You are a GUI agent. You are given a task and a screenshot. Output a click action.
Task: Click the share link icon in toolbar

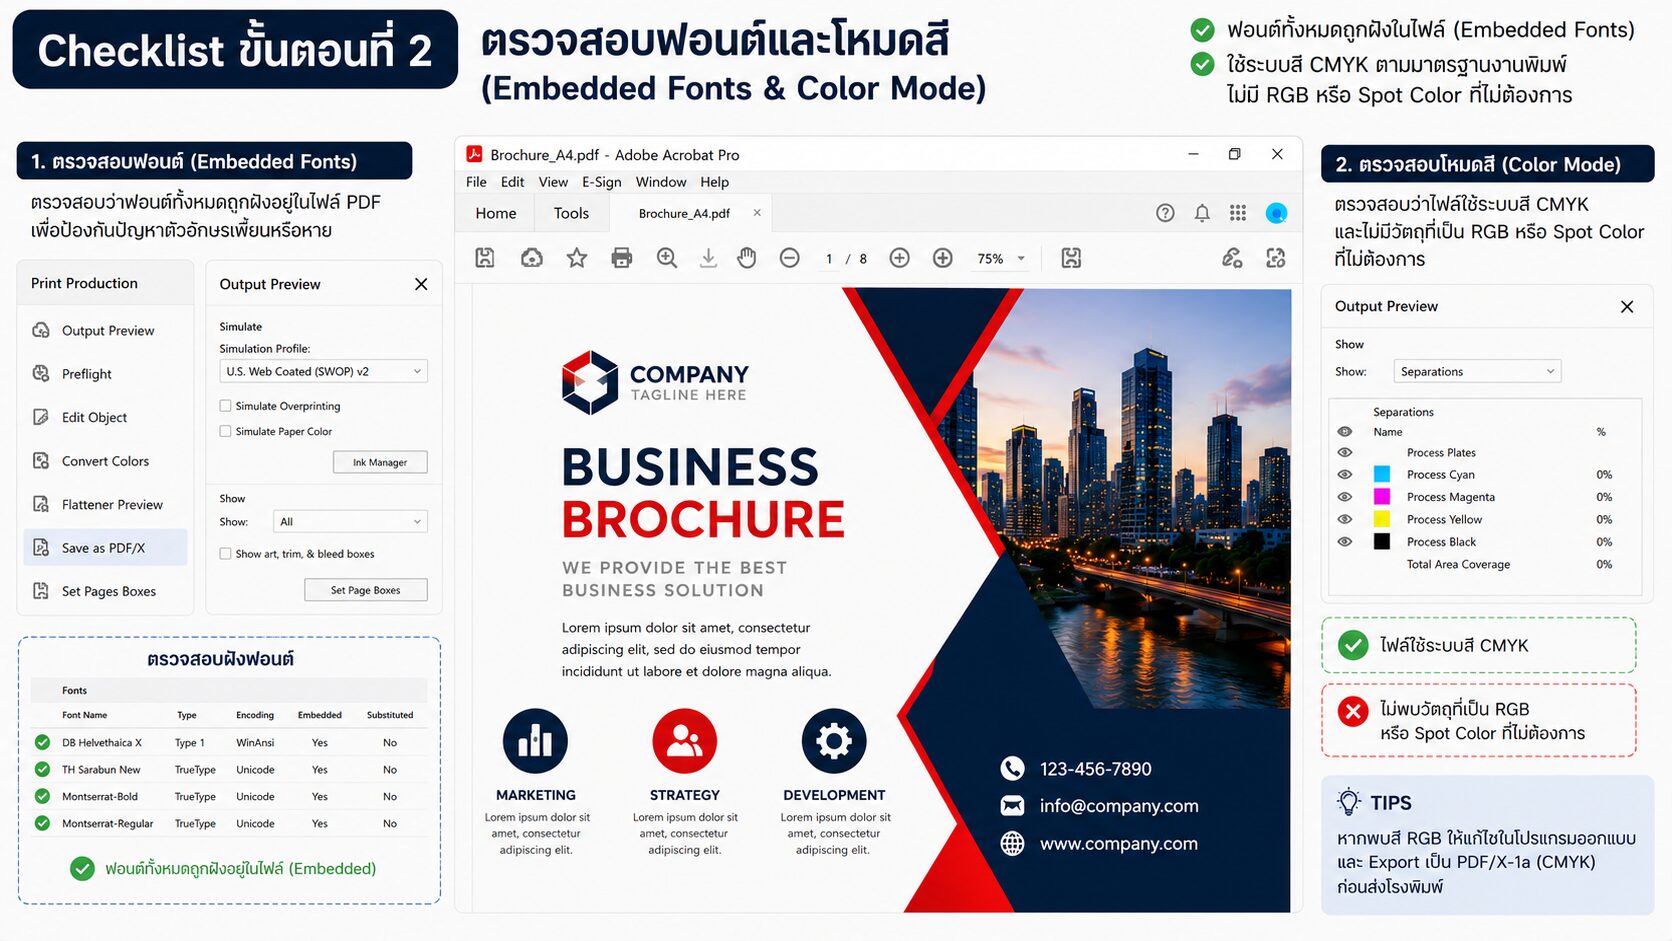(x=1232, y=258)
